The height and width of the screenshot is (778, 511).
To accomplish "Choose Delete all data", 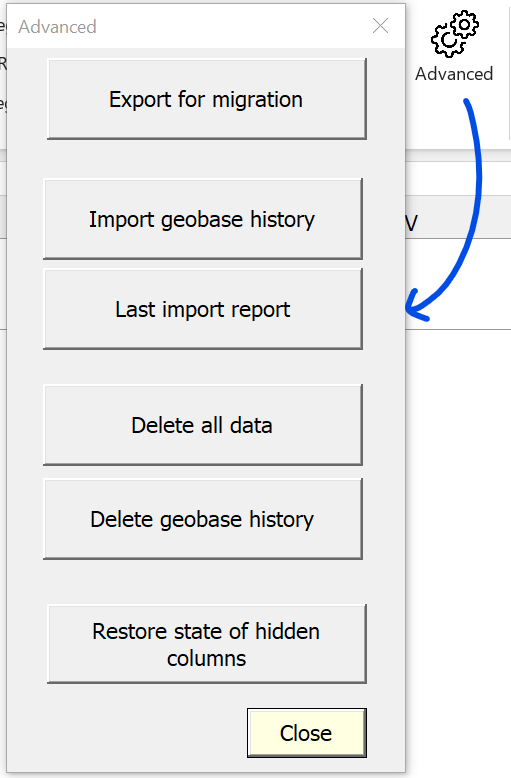I will tap(203, 425).
